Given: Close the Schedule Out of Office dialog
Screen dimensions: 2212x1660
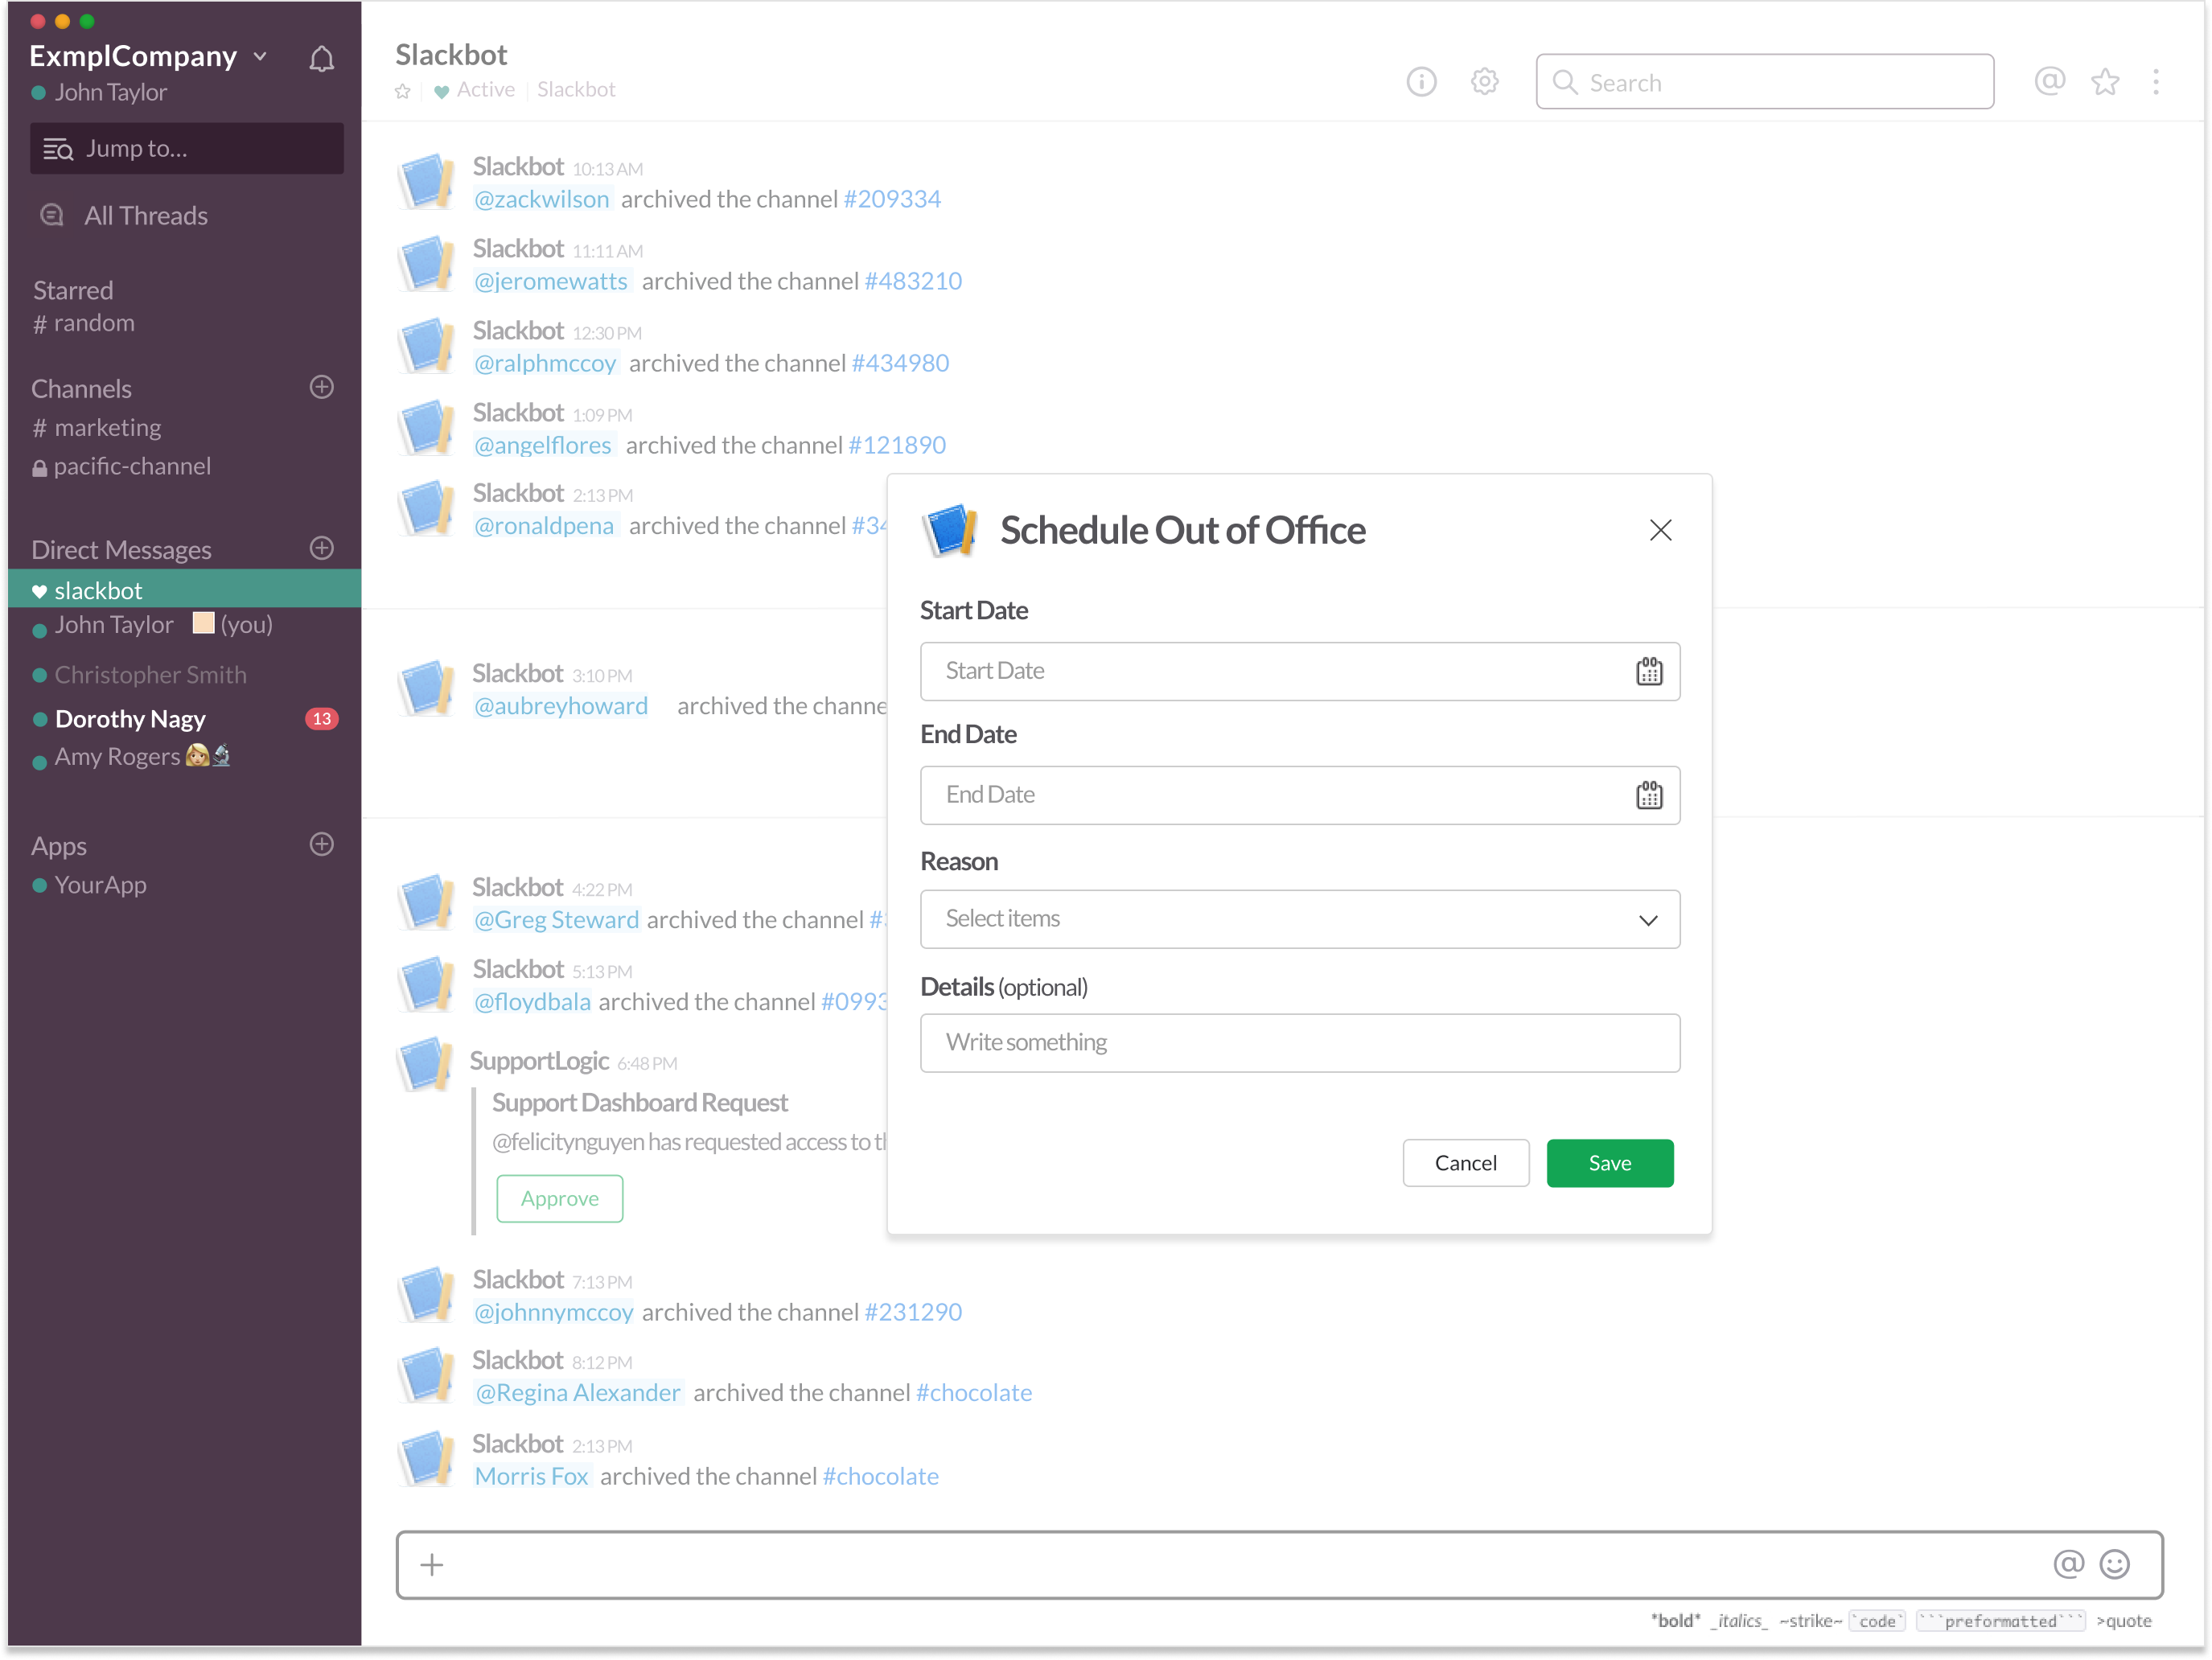Looking at the screenshot, I should point(1661,530).
